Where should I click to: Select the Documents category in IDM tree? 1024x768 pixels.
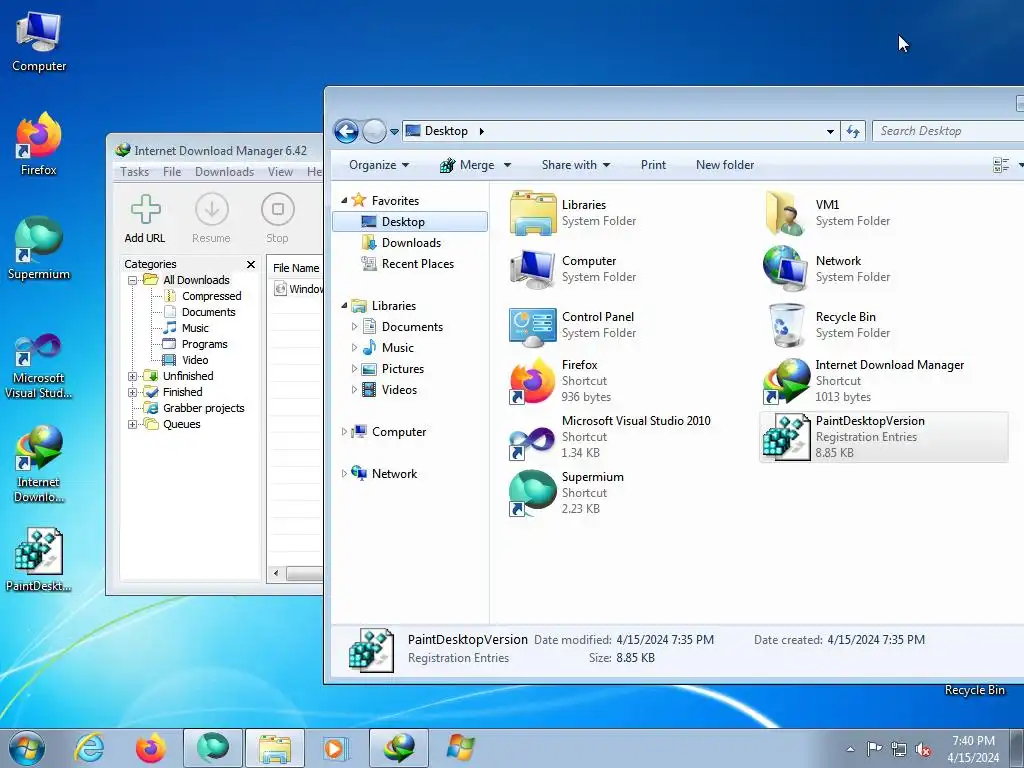tap(208, 312)
